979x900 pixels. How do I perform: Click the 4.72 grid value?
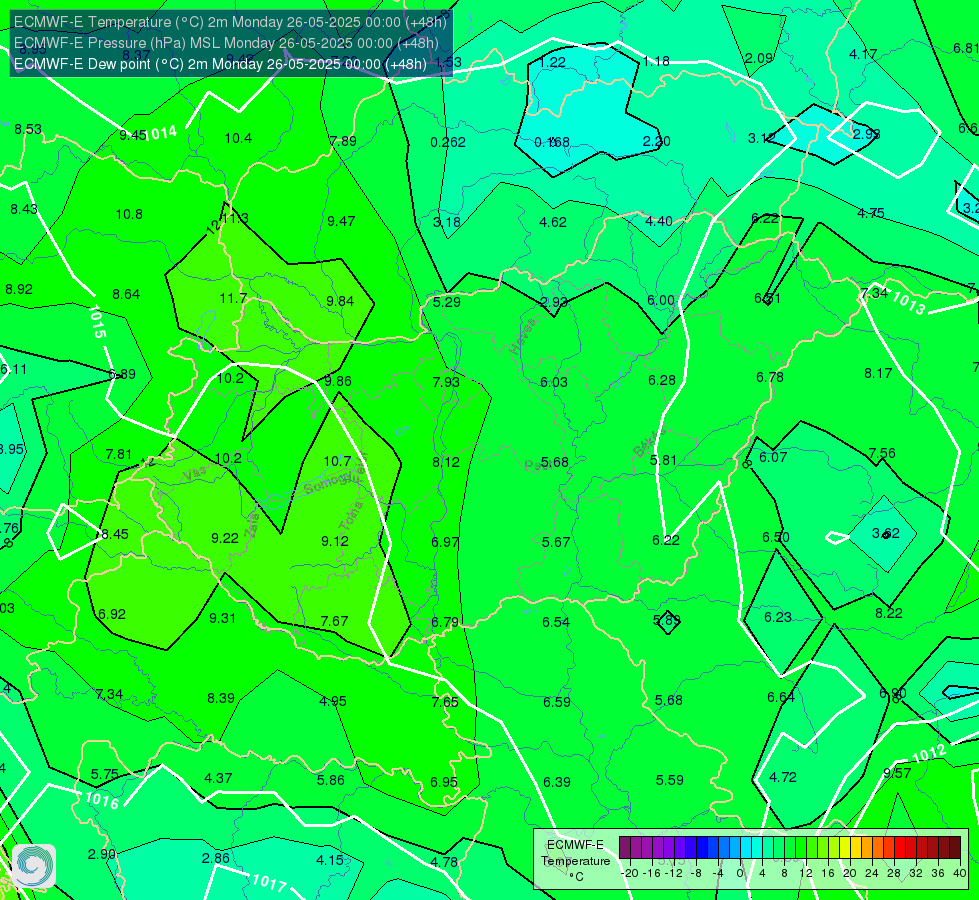[783, 778]
